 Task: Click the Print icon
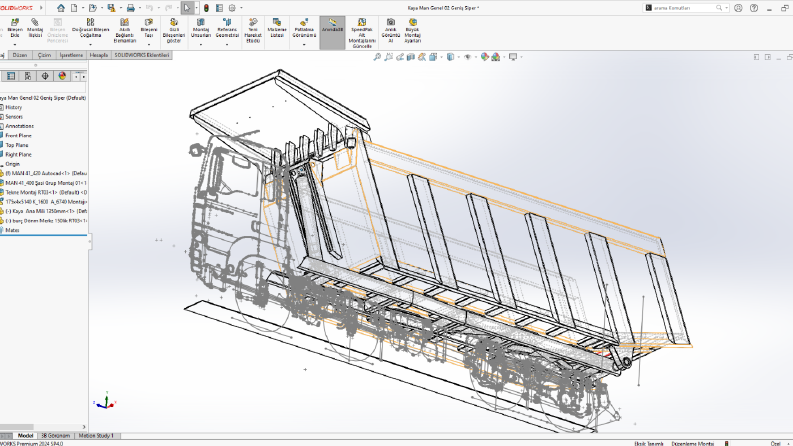pyautogui.click(x=130, y=8)
